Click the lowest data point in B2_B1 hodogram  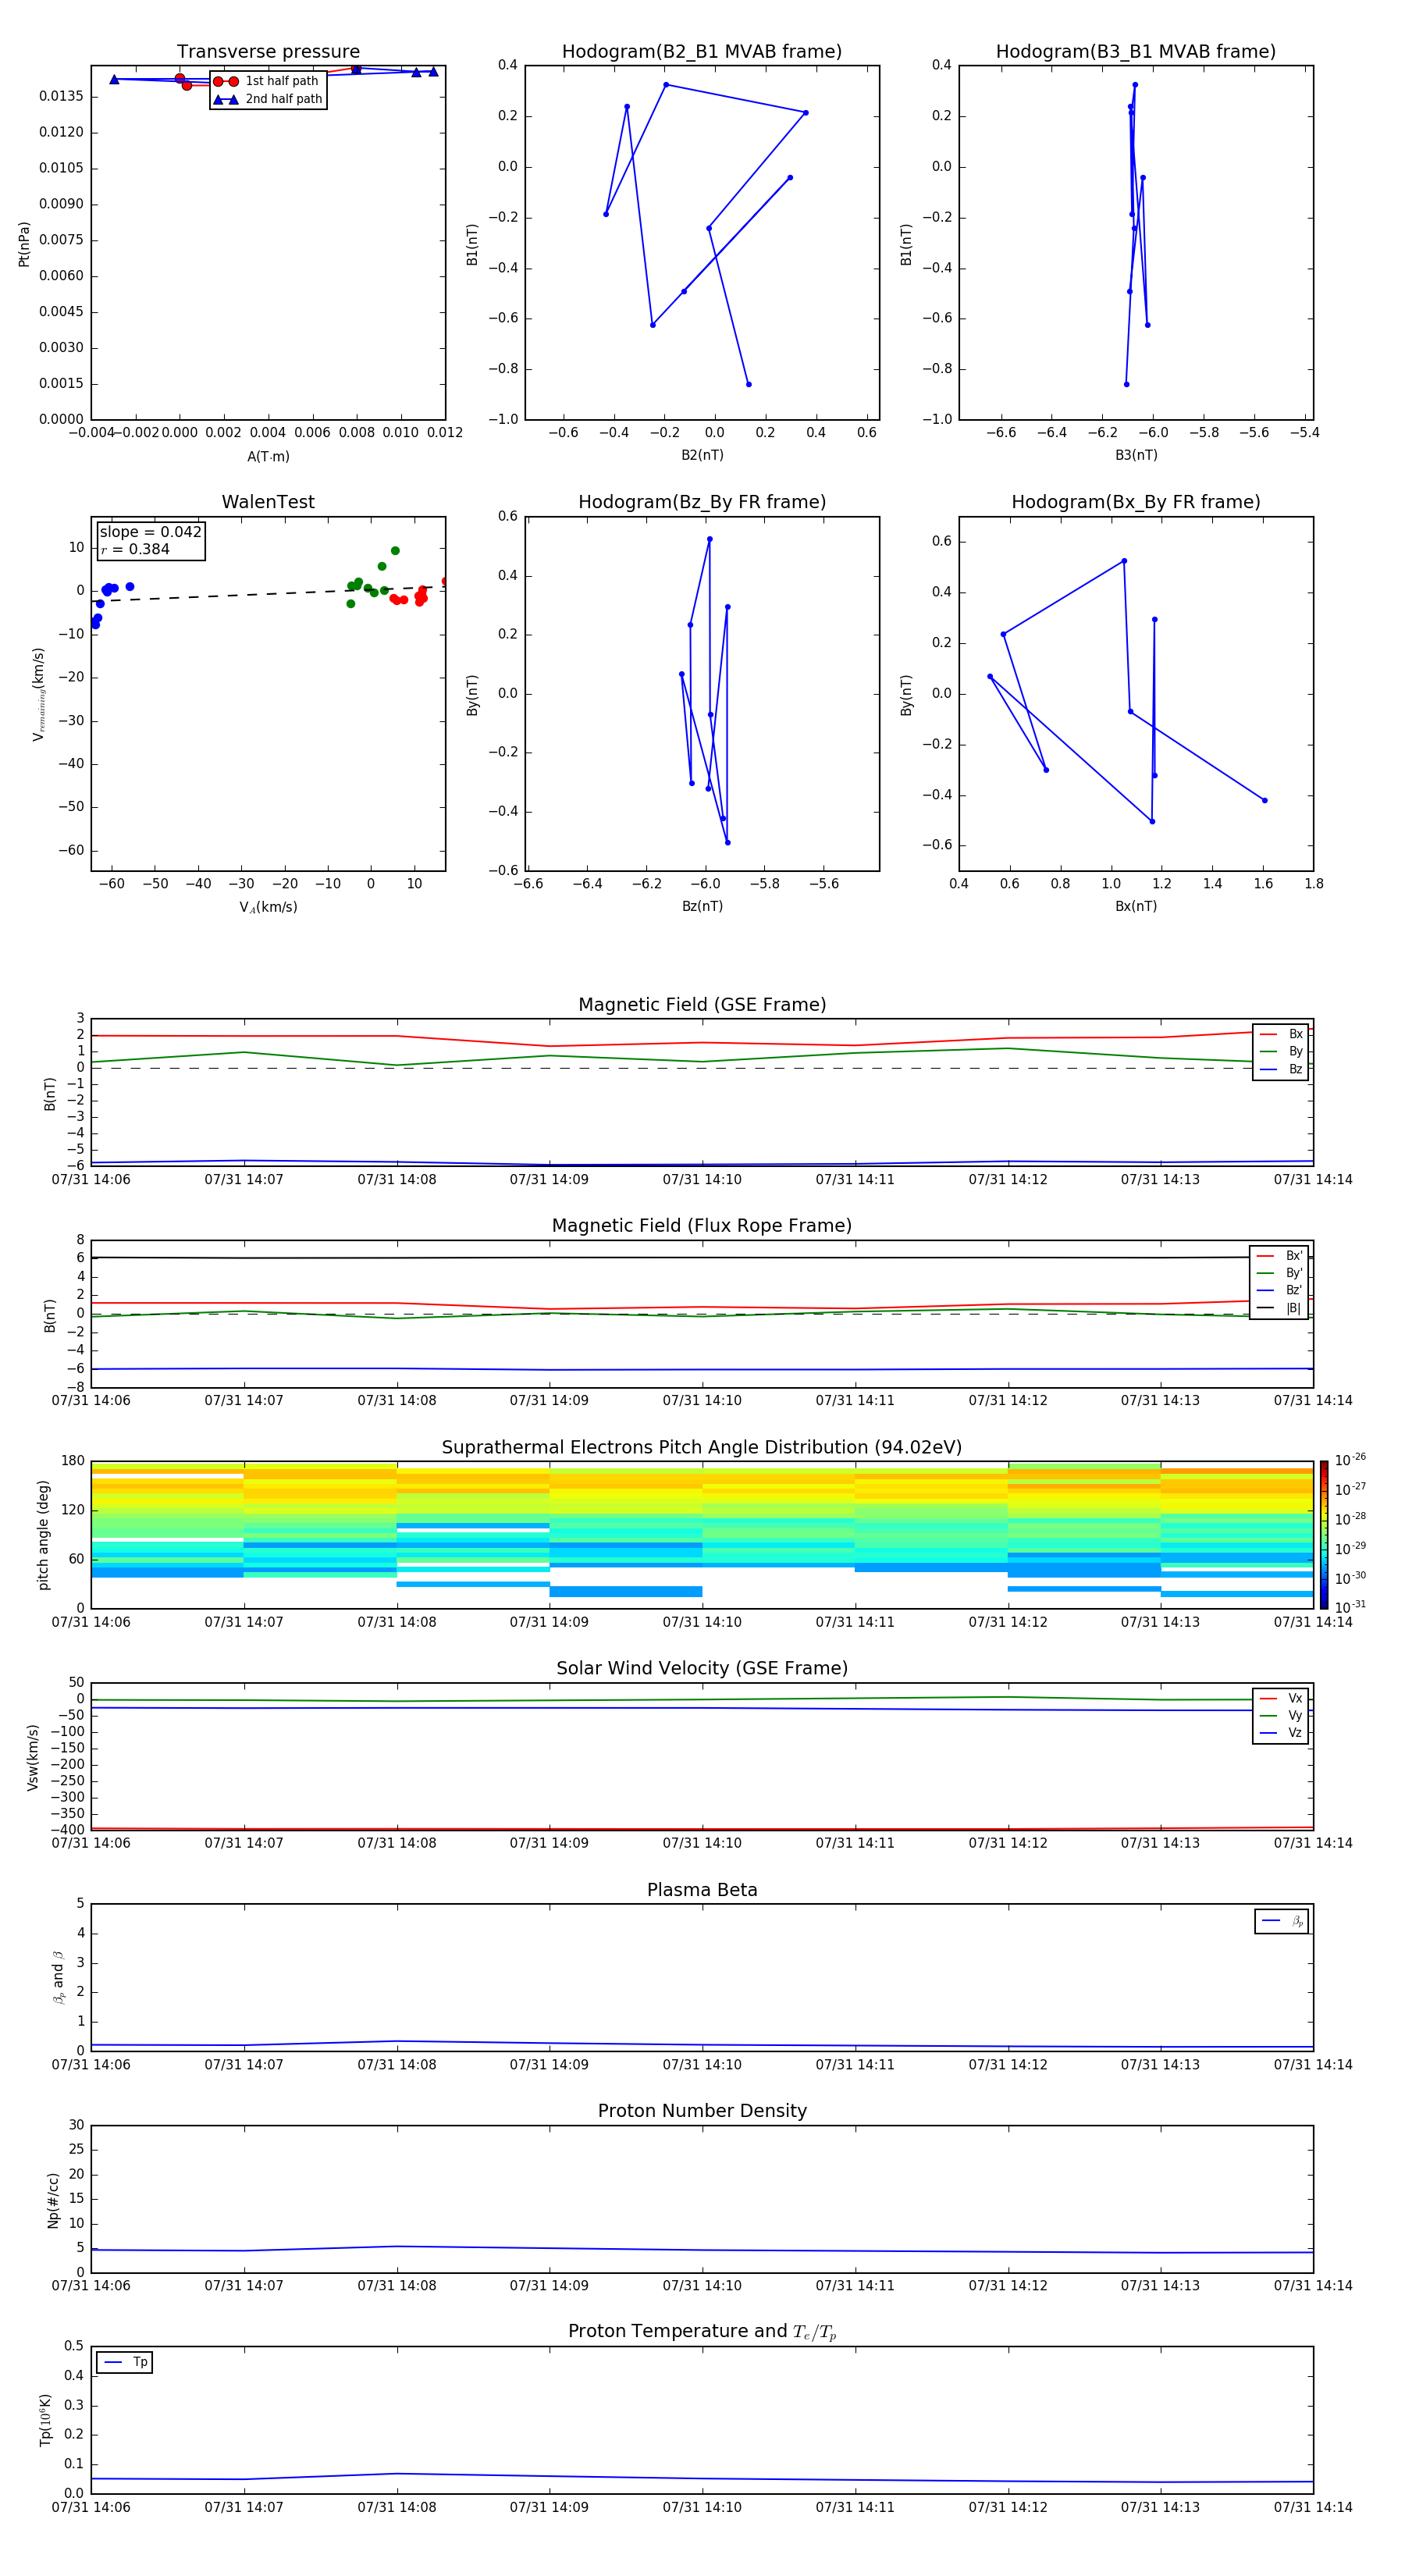pos(748,384)
